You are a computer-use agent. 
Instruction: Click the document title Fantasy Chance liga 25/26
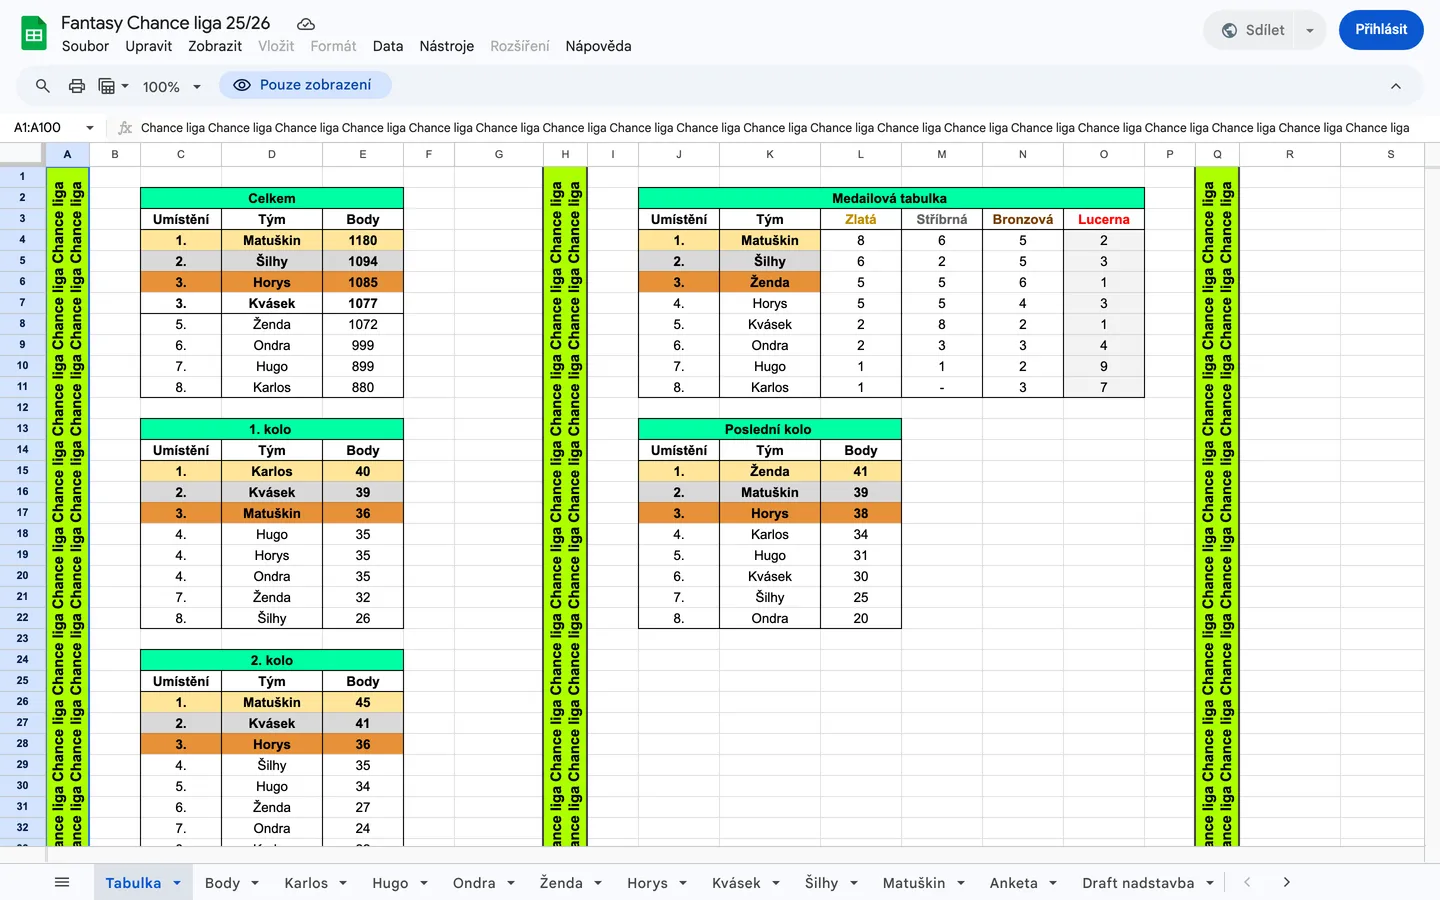pos(166,23)
